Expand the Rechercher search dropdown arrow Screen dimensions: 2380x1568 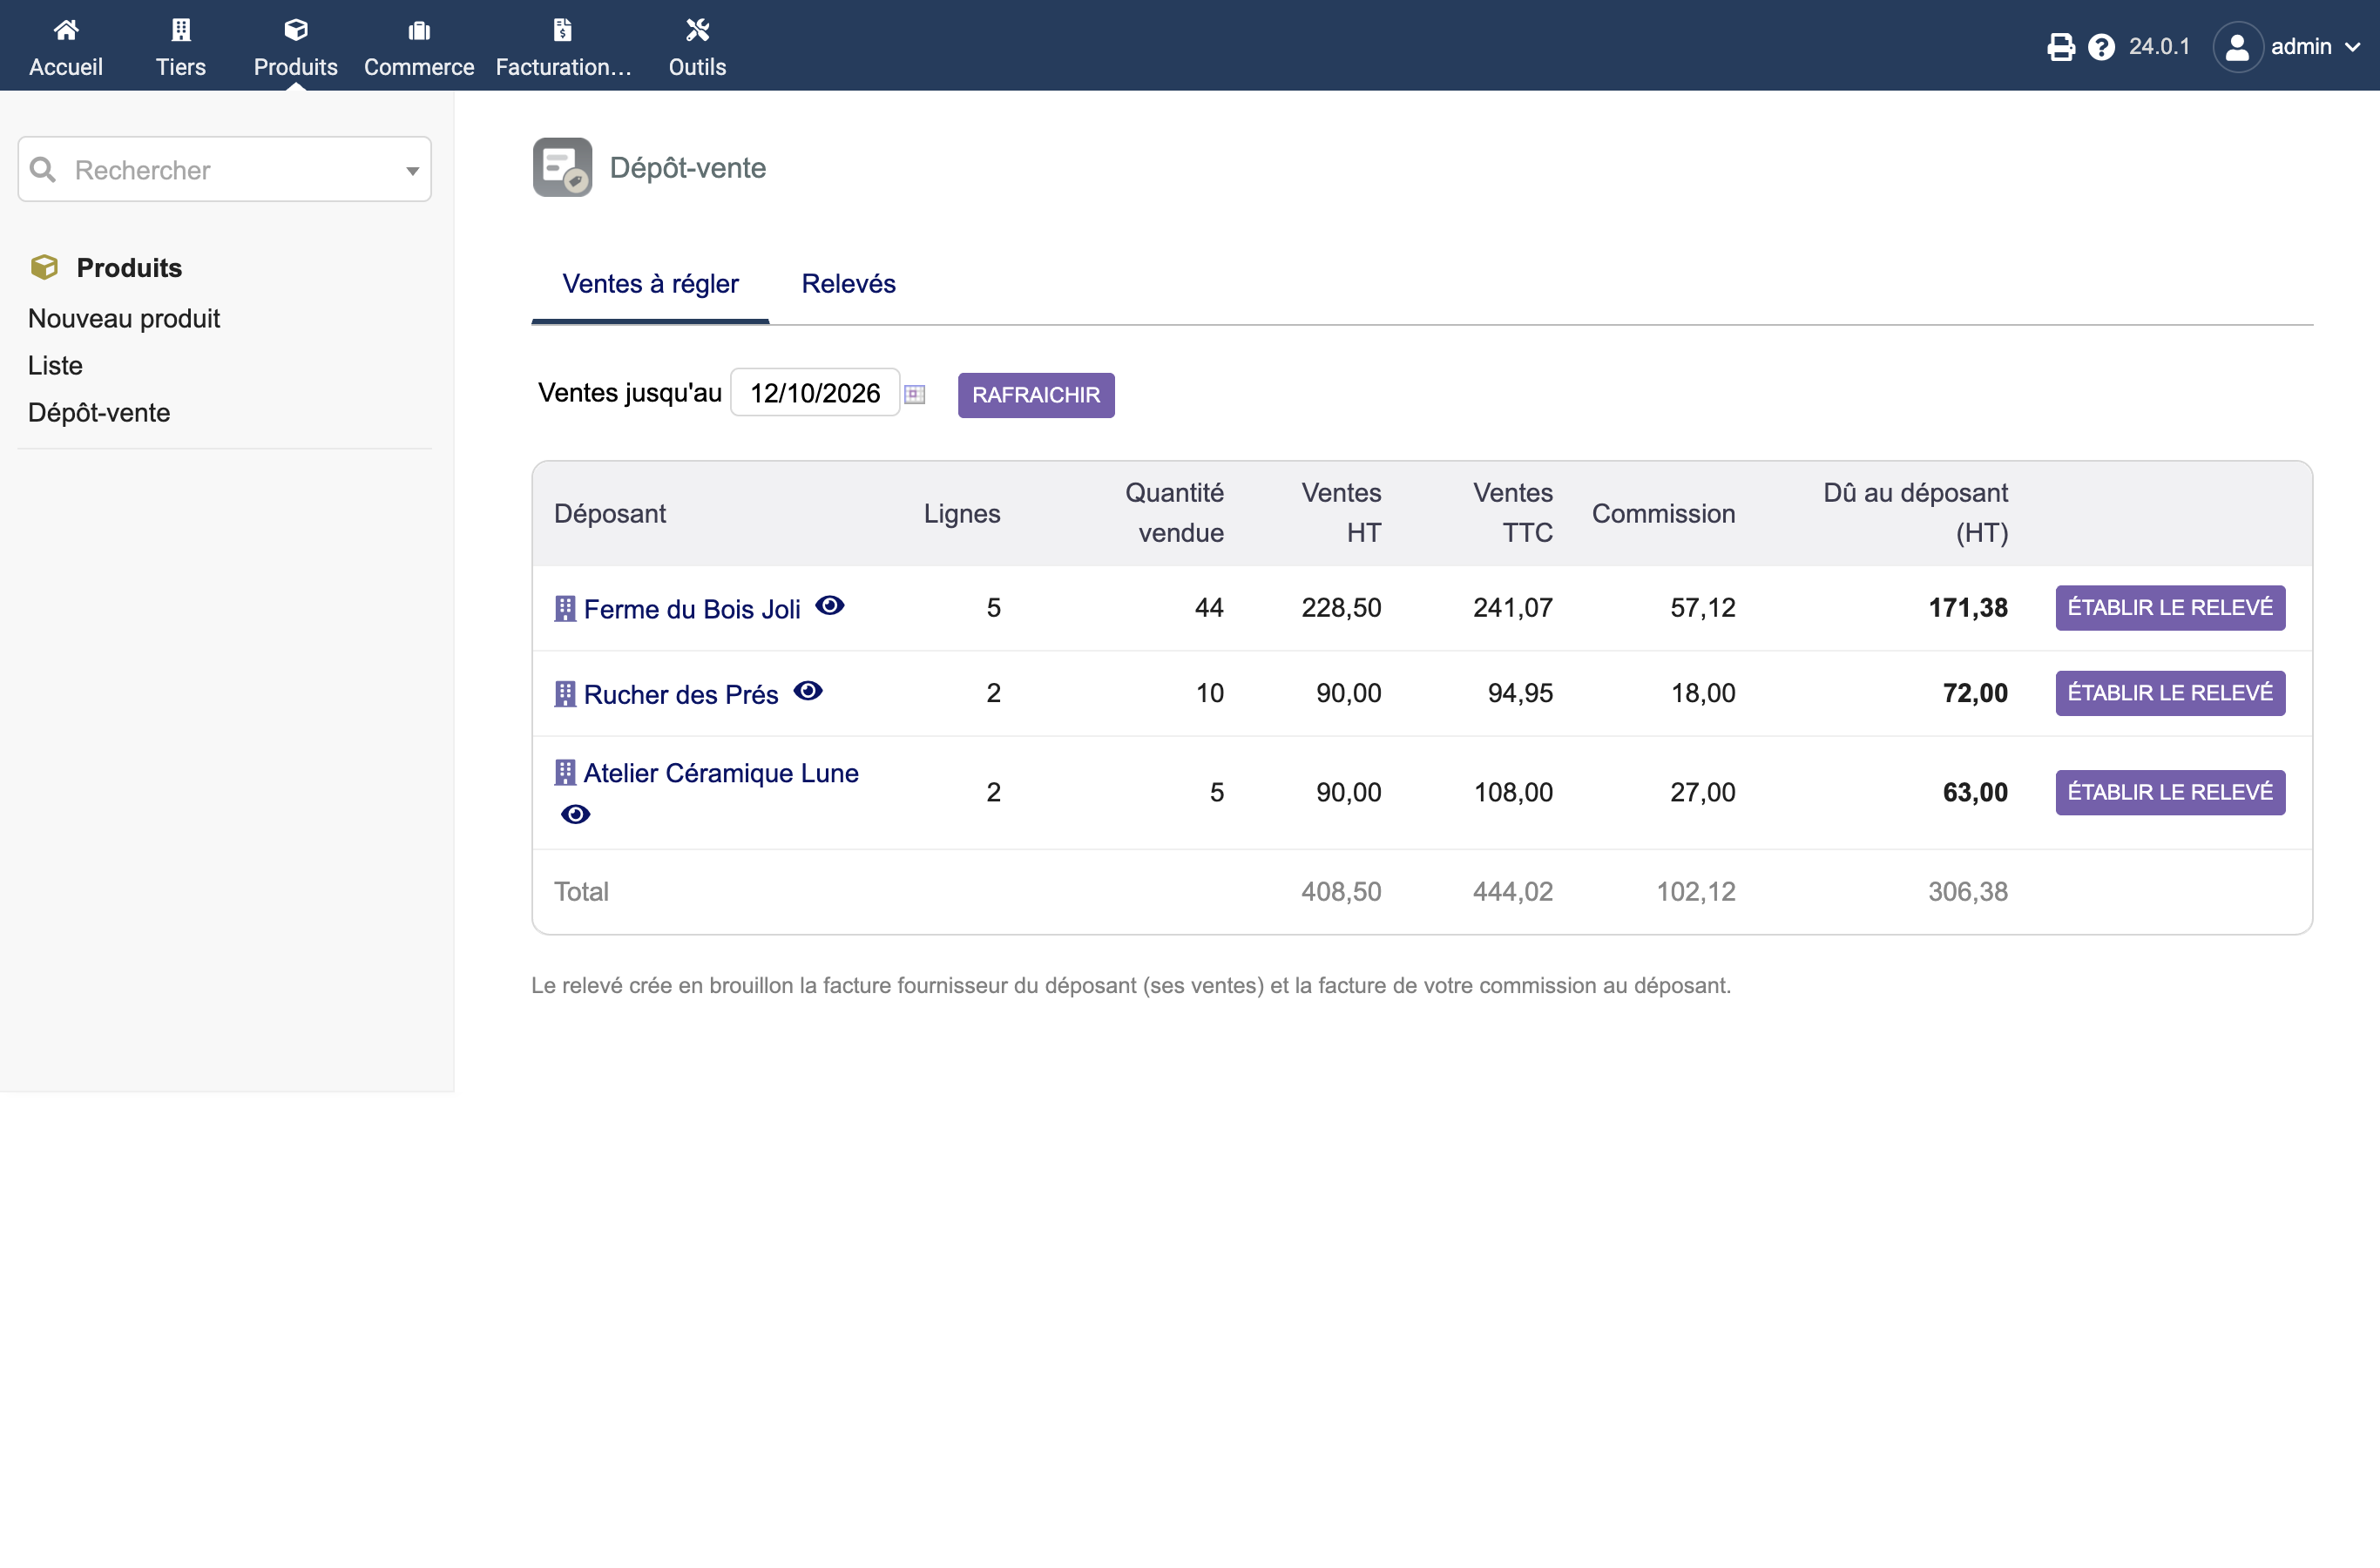point(412,171)
